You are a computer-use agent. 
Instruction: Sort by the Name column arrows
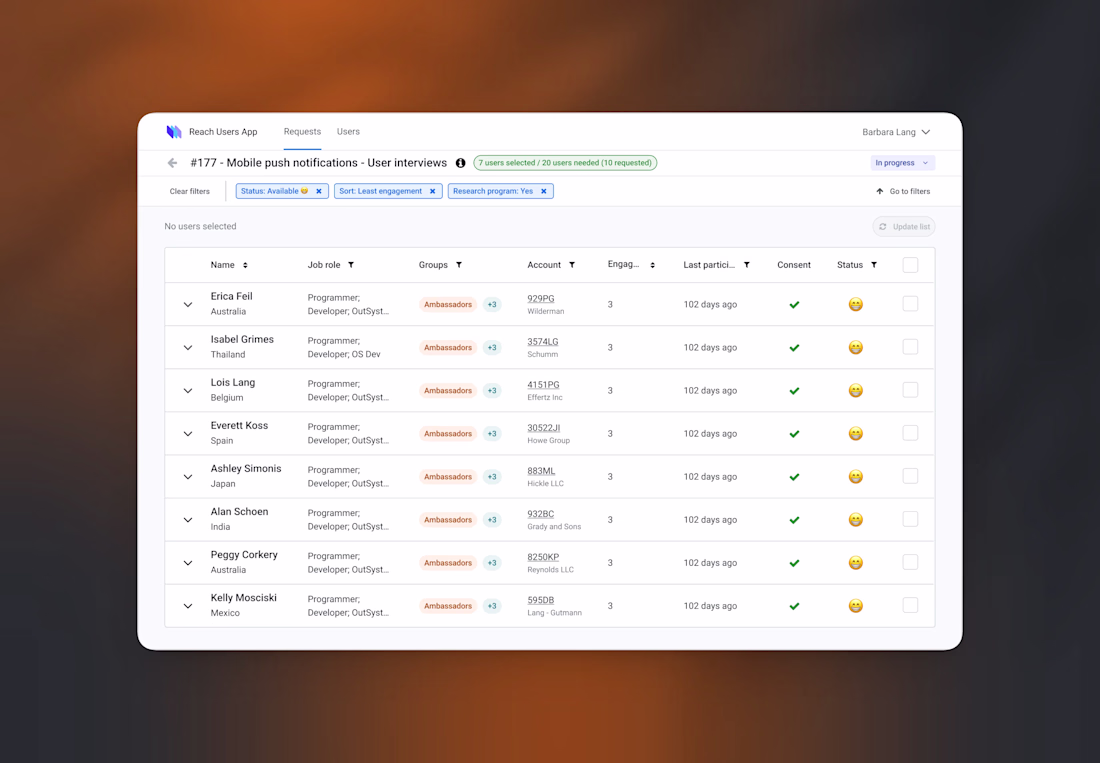245,265
